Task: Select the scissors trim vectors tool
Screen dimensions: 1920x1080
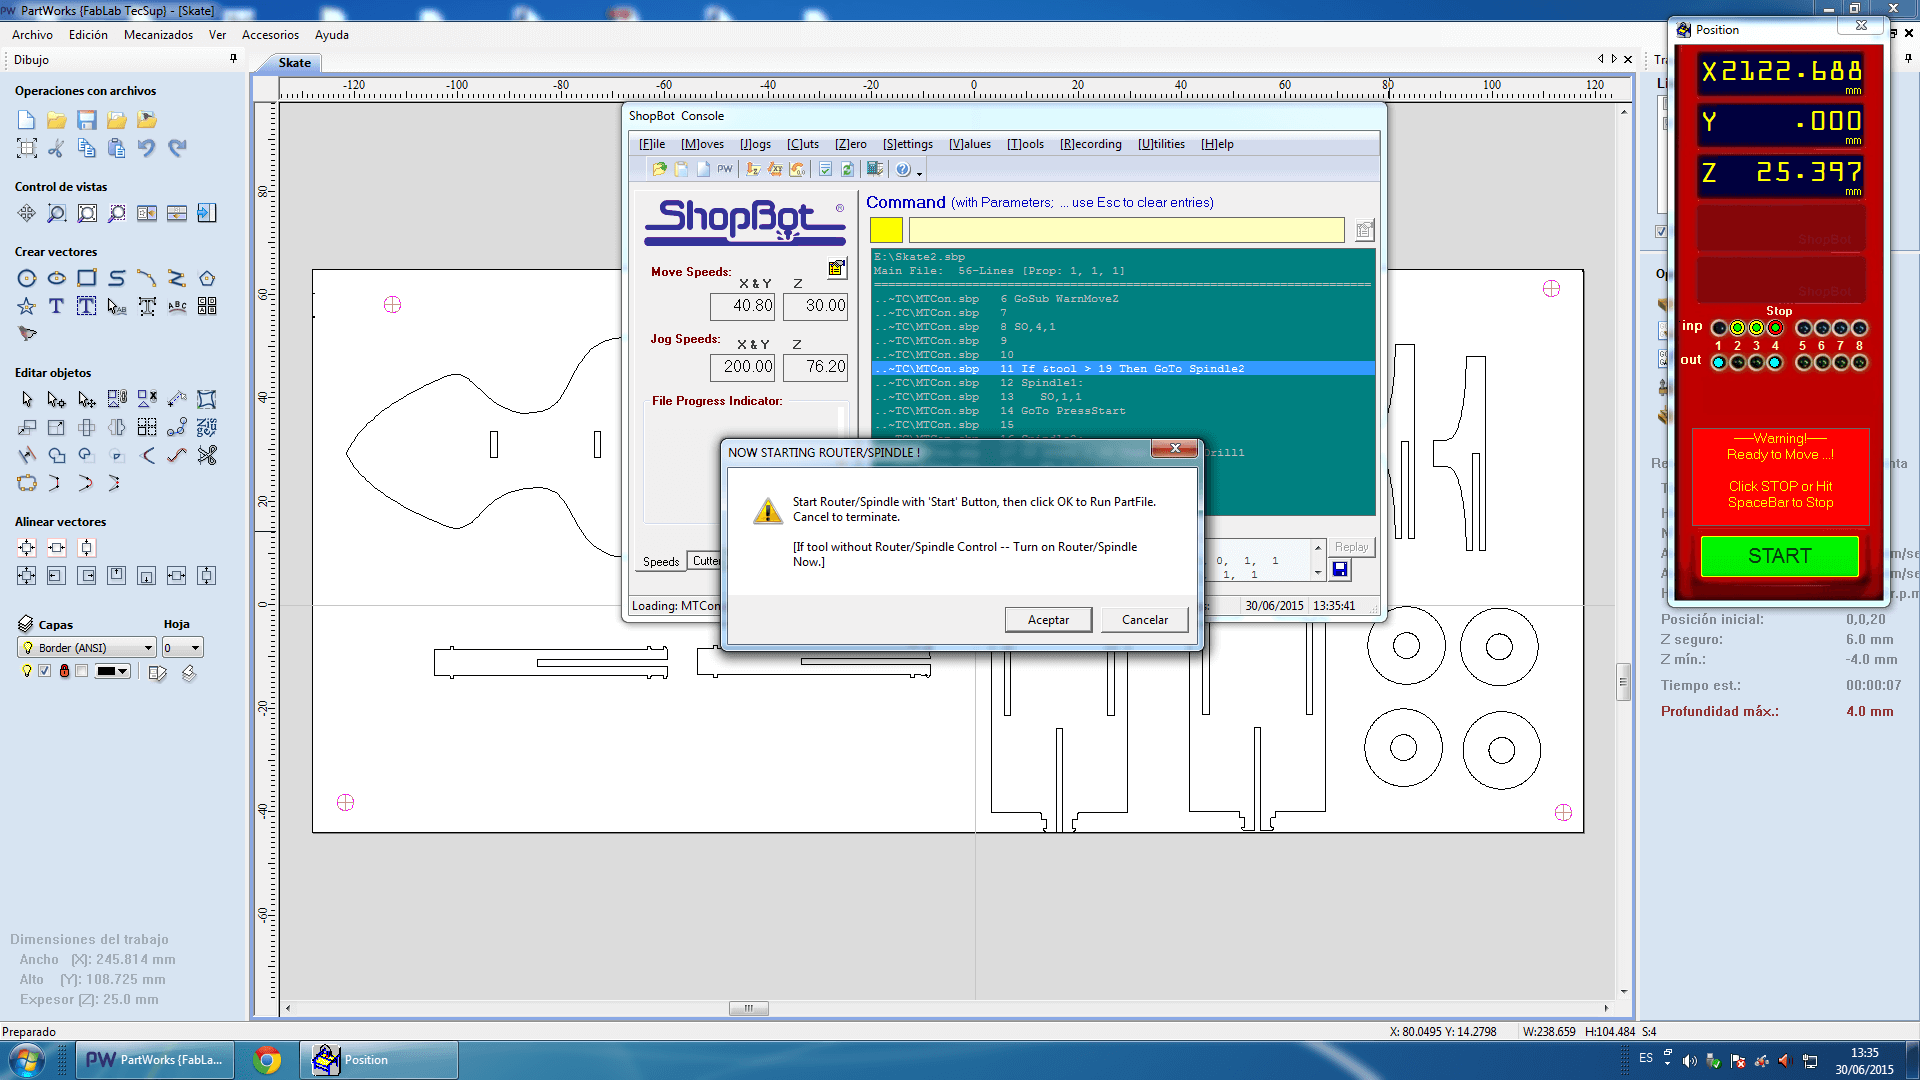Action: tap(207, 455)
